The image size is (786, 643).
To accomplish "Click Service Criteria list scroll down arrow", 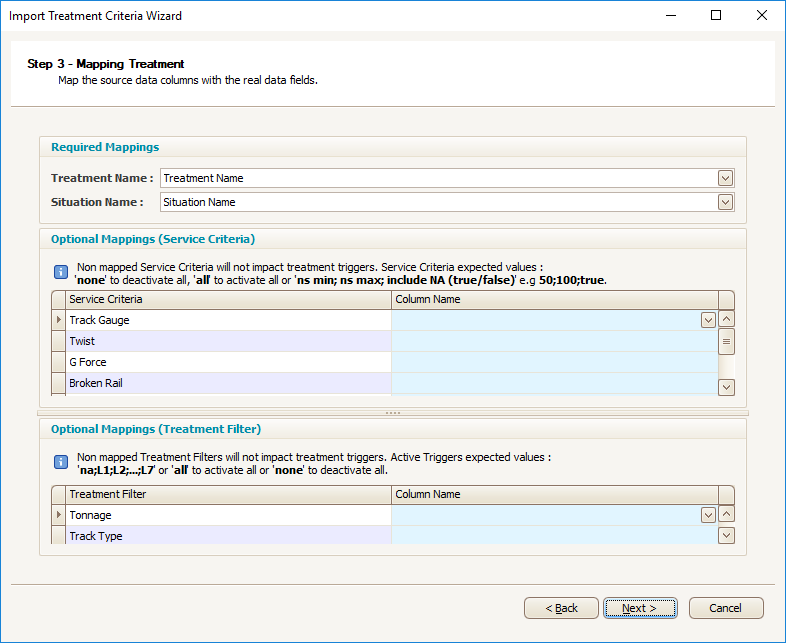I will click(726, 387).
